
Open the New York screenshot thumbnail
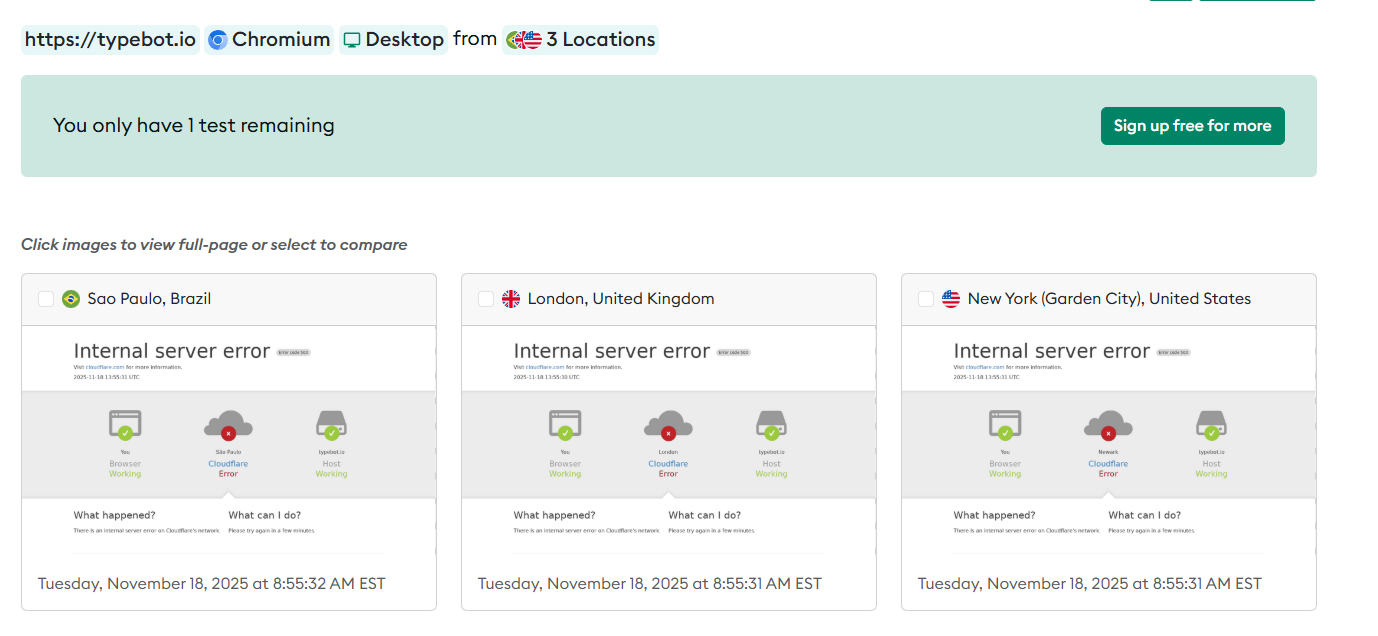[1108, 440]
